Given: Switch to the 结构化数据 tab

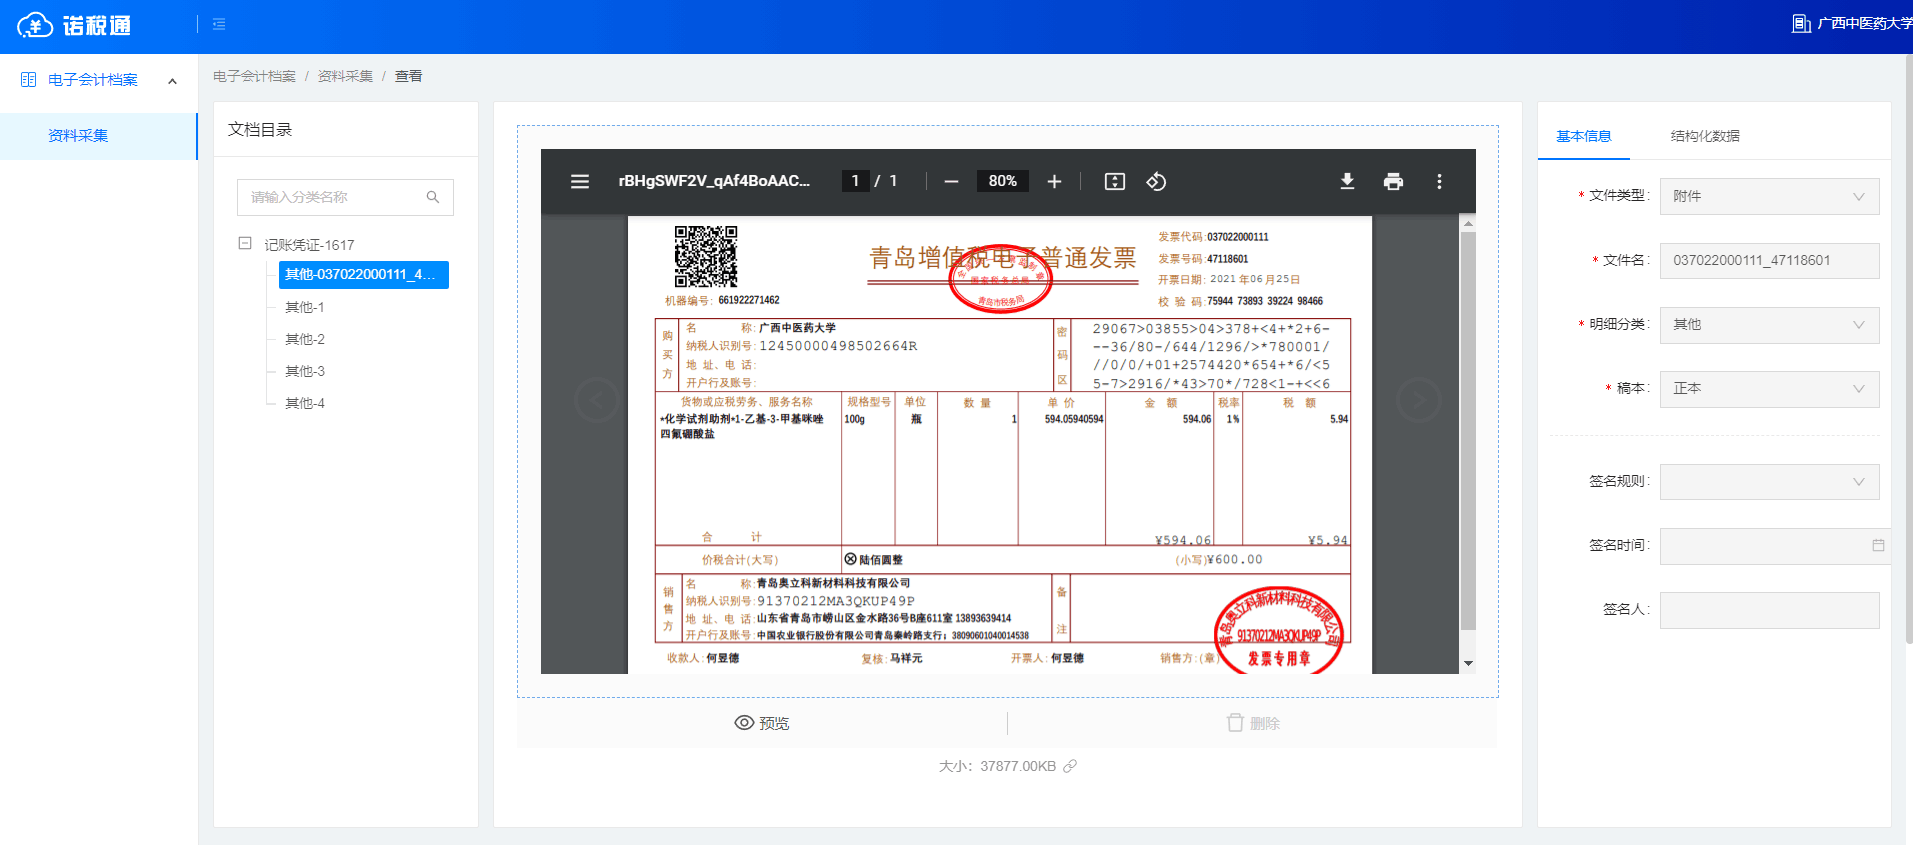Looking at the screenshot, I should click(x=1704, y=136).
